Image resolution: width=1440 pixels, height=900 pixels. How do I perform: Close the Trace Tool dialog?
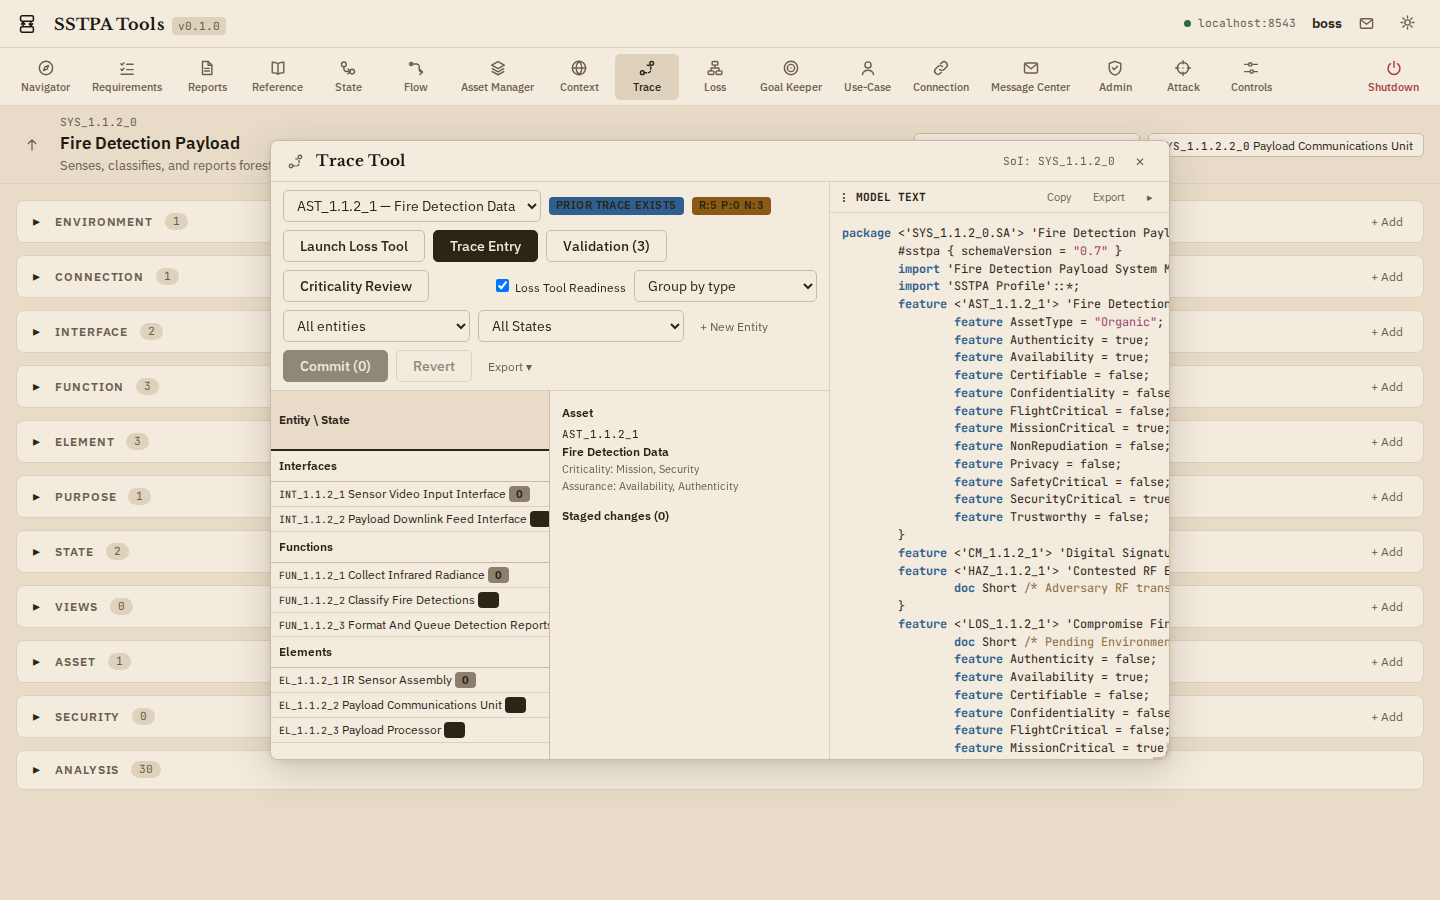(1140, 161)
